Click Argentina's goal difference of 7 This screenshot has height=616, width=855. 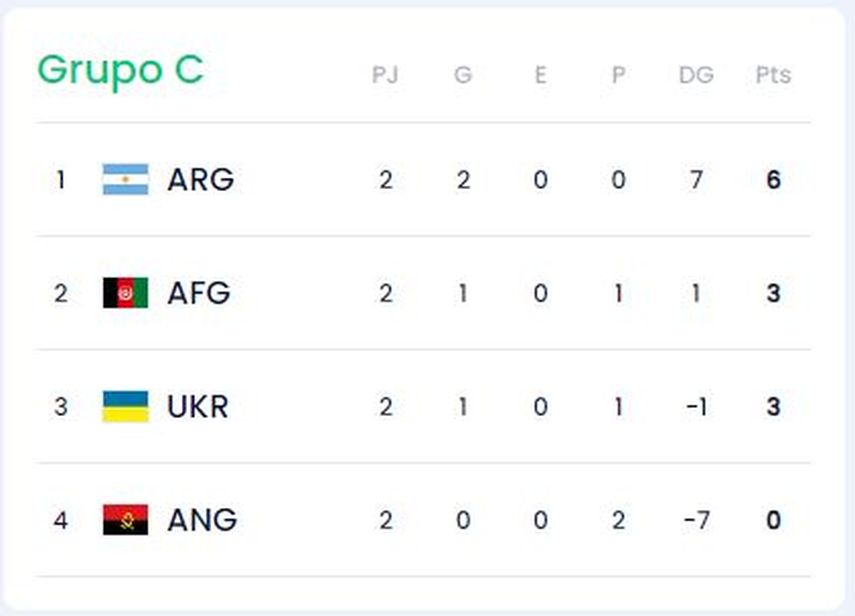point(696,180)
